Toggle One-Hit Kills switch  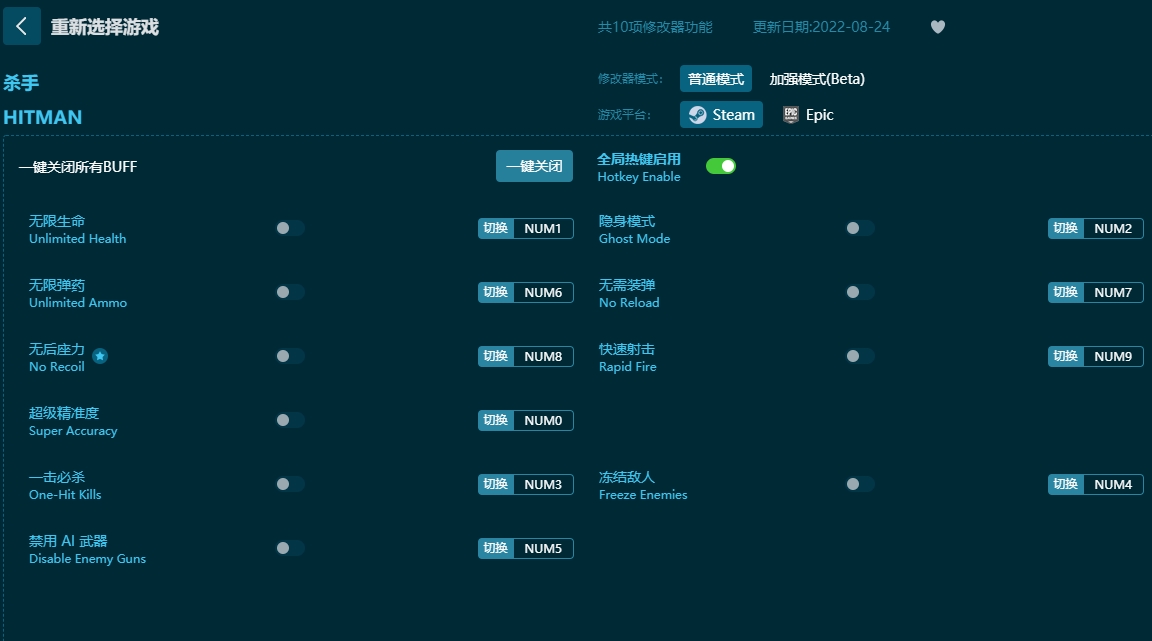click(289, 484)
